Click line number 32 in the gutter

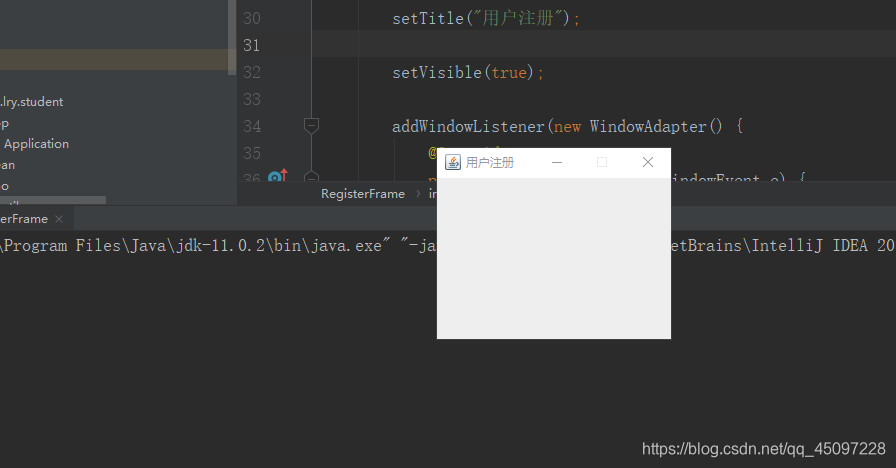click(251, 73)
